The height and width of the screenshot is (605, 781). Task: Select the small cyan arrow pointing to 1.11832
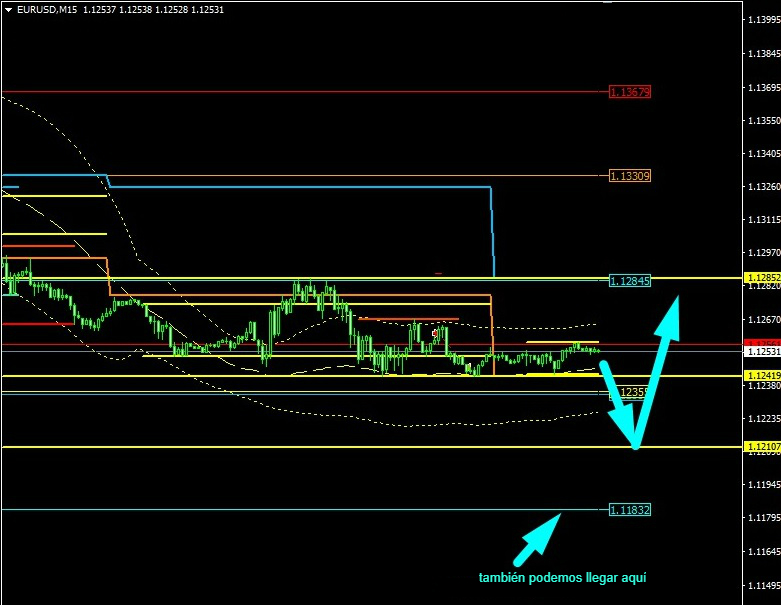[x=537, y=540]
